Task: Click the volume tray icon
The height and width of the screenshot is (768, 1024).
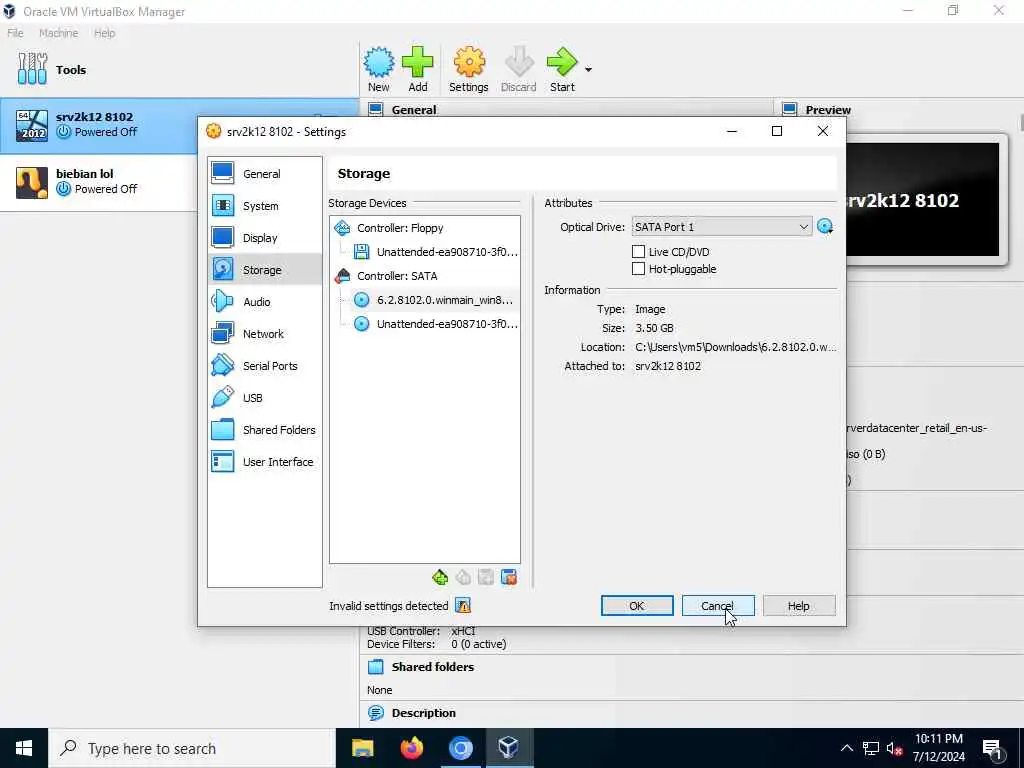Action: [x=894, y=748]
